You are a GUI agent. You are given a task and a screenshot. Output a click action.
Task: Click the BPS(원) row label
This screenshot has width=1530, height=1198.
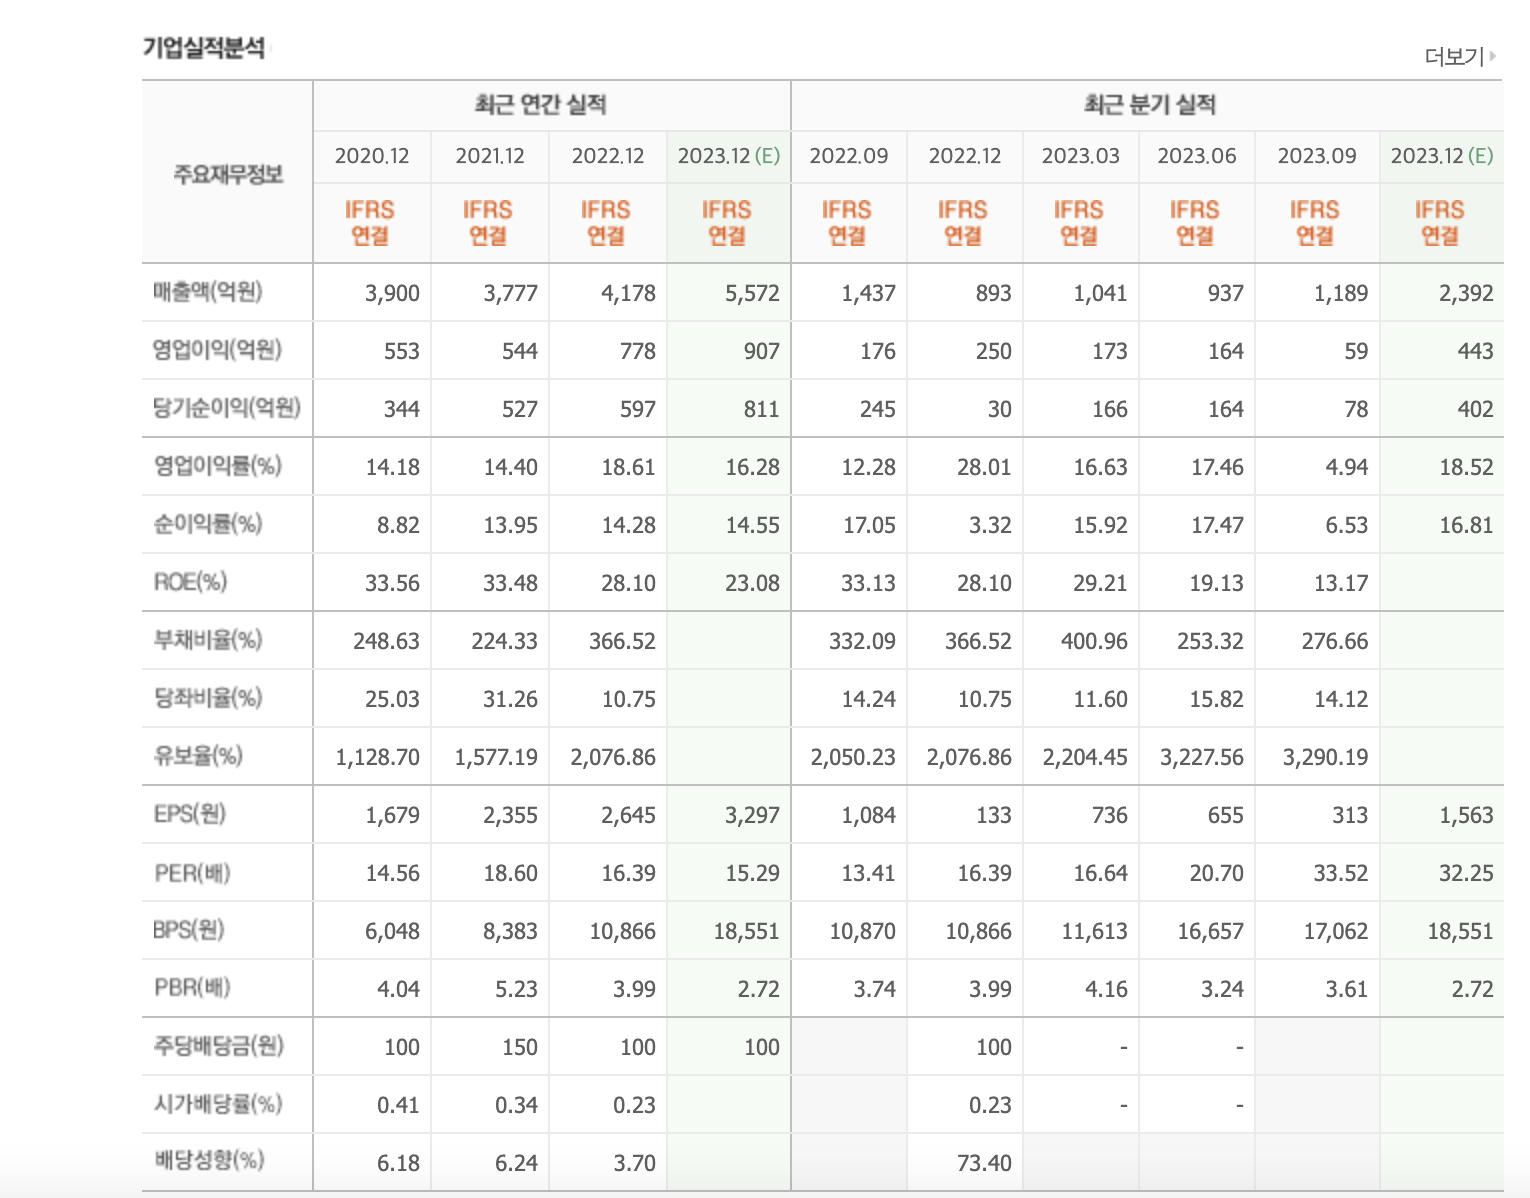click(189, 930)
